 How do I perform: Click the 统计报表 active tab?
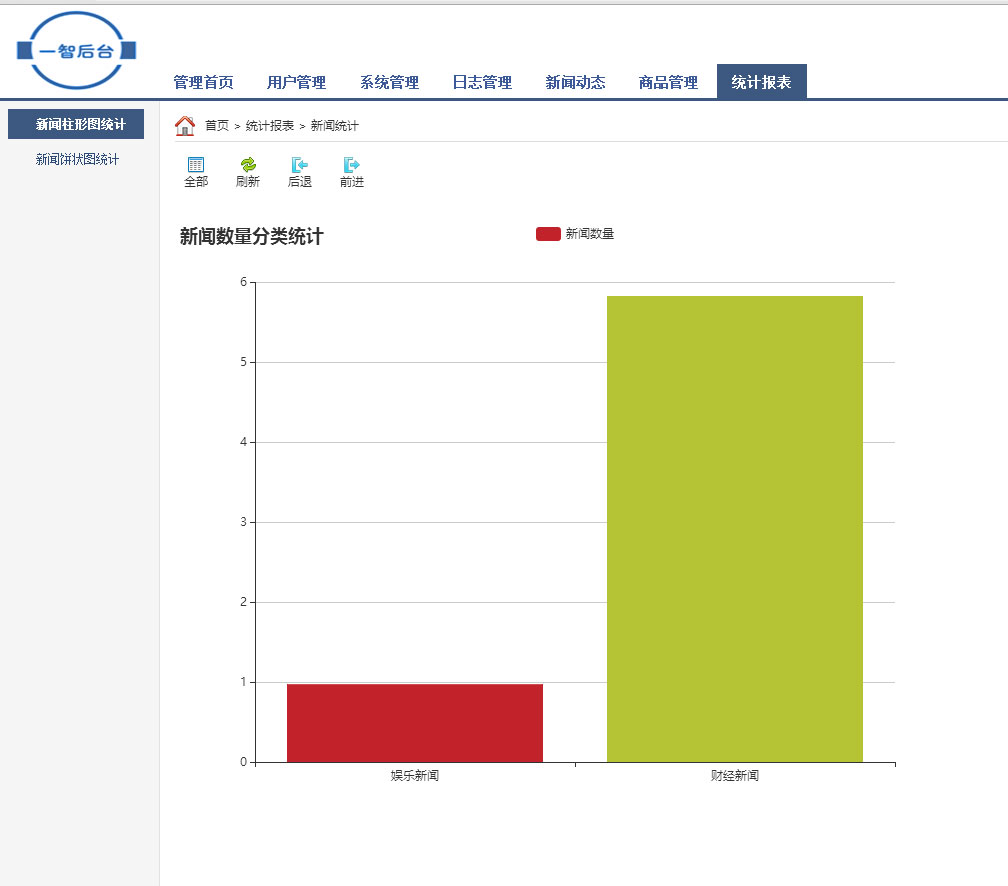(x=761, y=83)
